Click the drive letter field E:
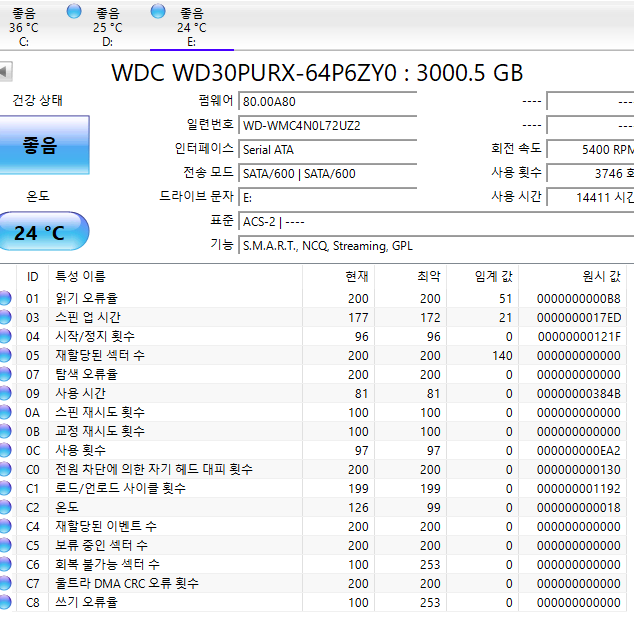The image size is (634, 634). click(328, 197)
